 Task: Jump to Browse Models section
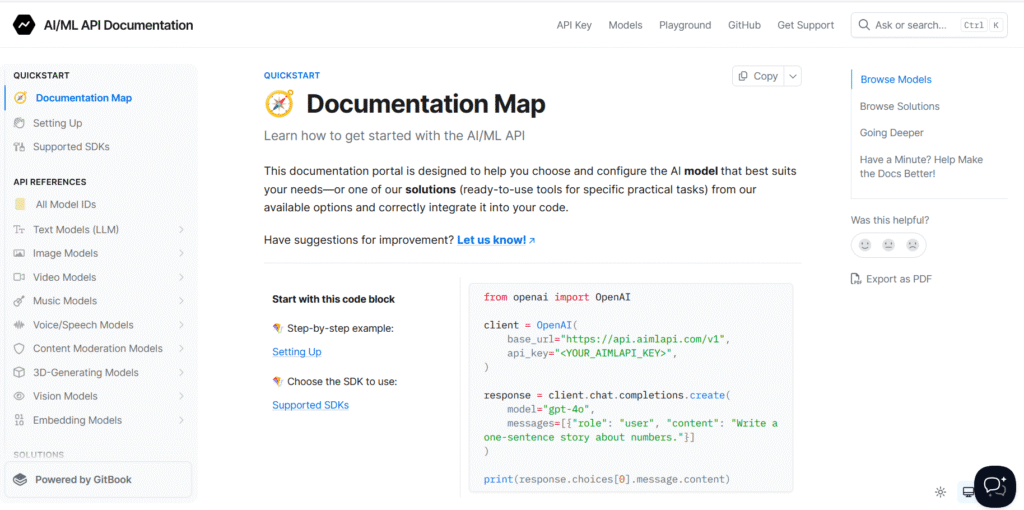pos(896,80)
